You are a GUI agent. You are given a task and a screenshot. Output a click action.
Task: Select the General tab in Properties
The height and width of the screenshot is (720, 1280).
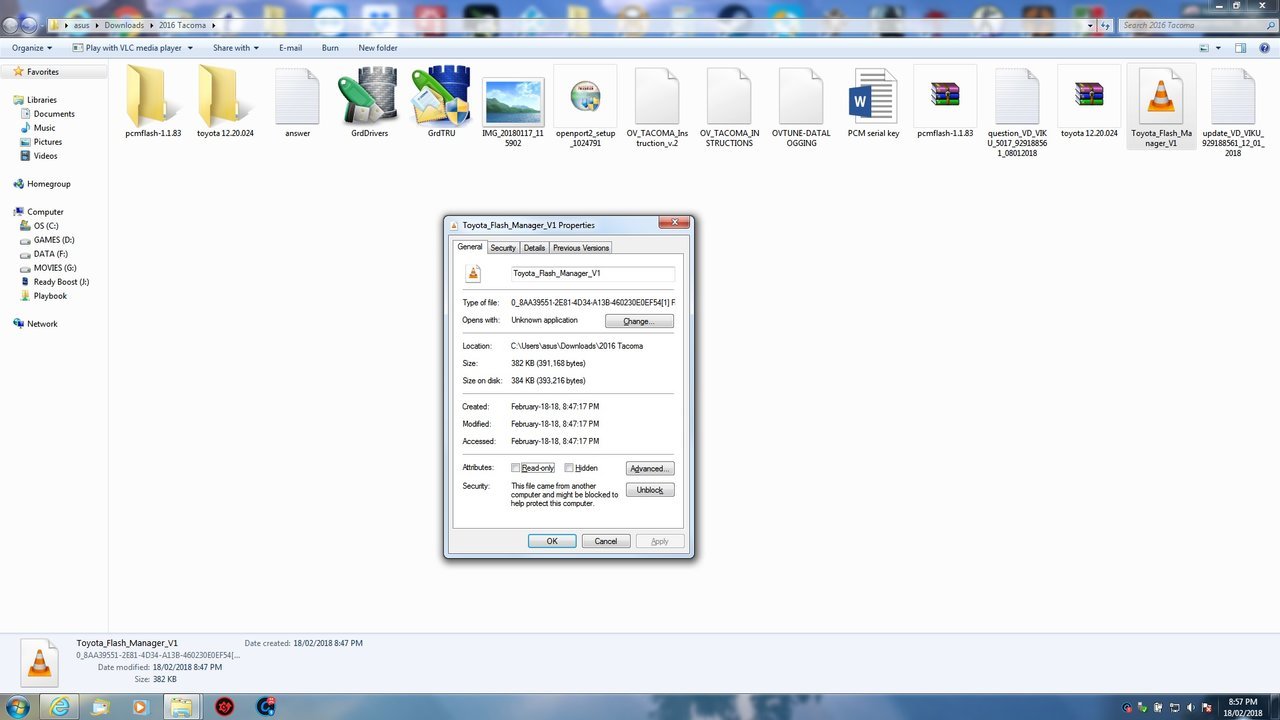pyautogui.click(x=470, y=247)
